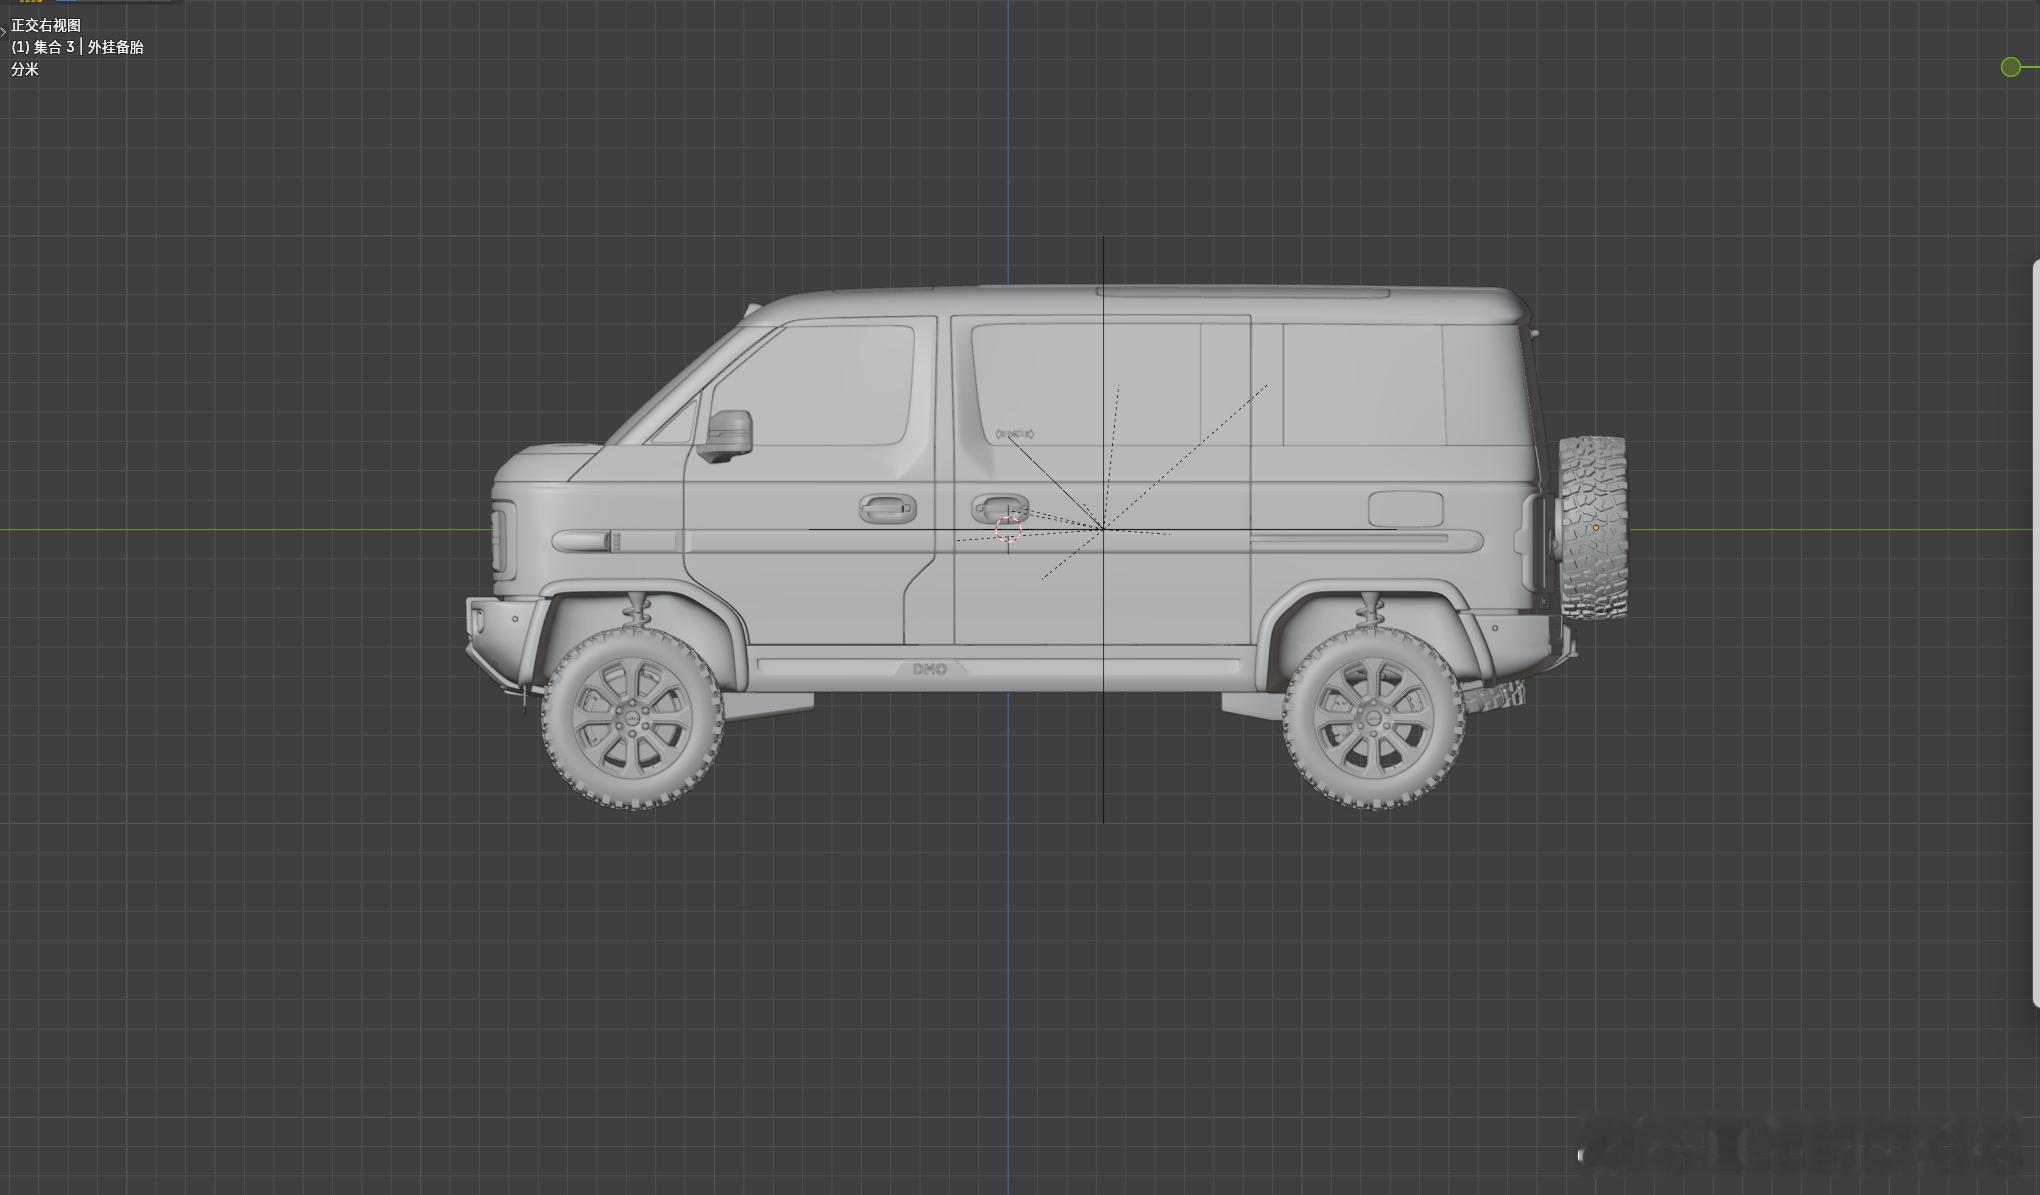Expand the toolbar with the left-edge arrow
Viewport: 2040px width, 1195px height.
(4, 31)
